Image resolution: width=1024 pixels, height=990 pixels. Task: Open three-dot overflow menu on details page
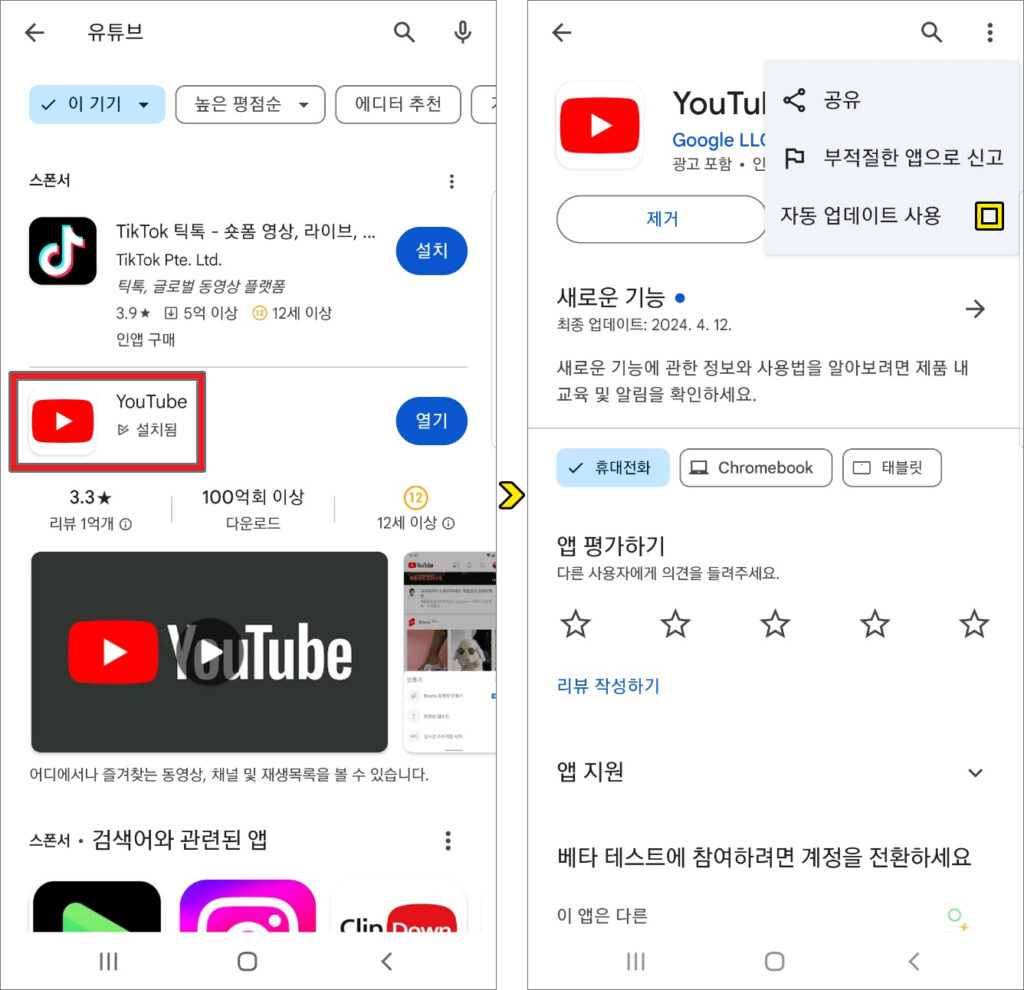pyautogui.click(x=990, y=32)
